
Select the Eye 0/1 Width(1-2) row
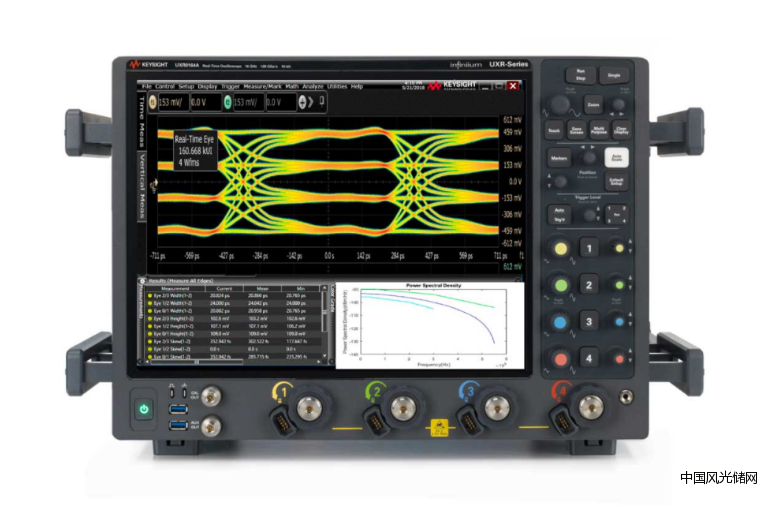pyautogui.click(x=234, y=311)
